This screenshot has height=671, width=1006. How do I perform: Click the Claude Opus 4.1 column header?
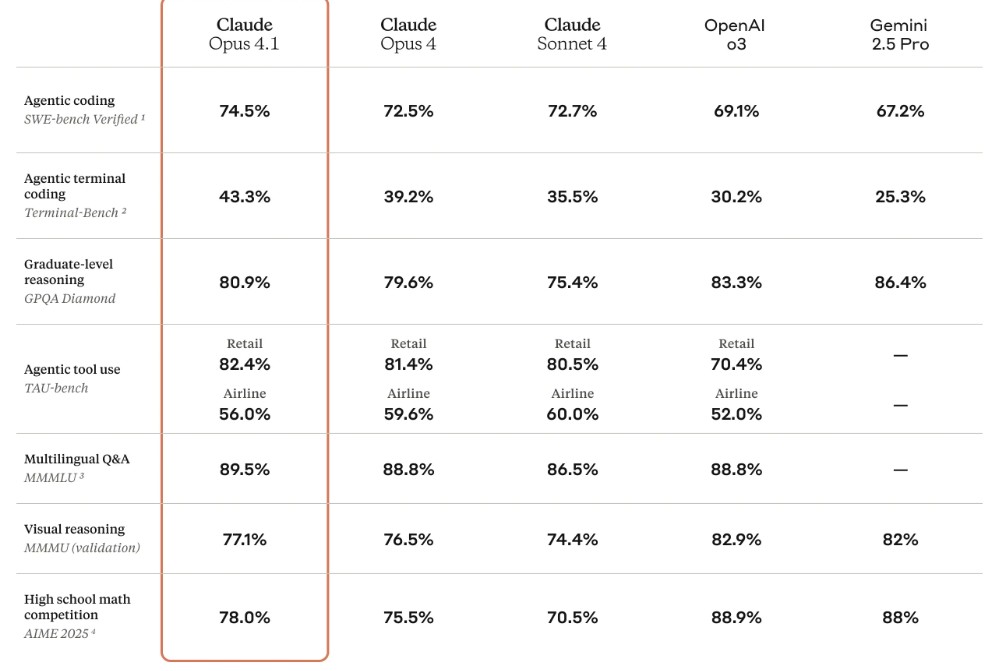(244, 34)
